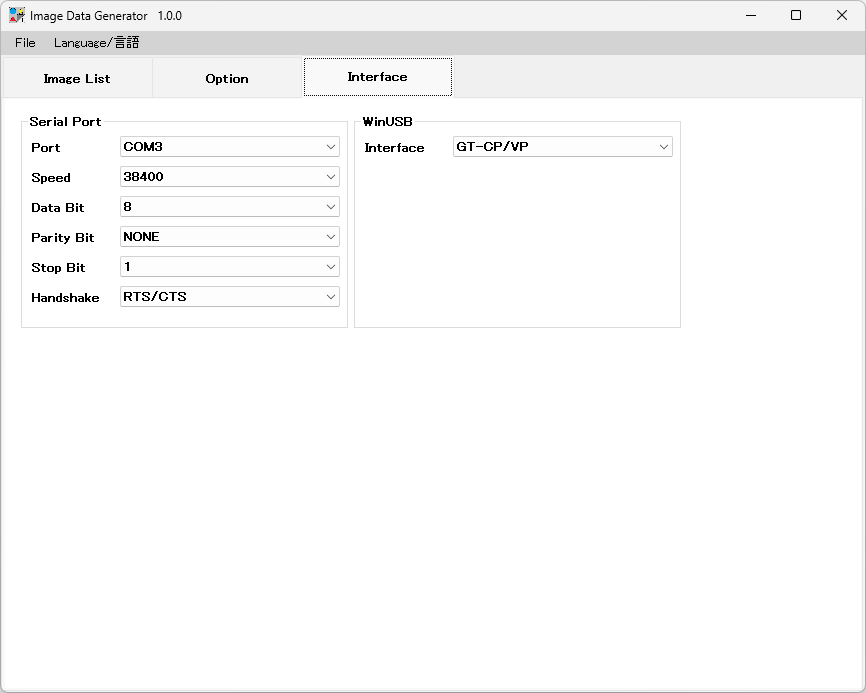Open the Language/言語 menu

pyautogui.click(x=96, y=43)
